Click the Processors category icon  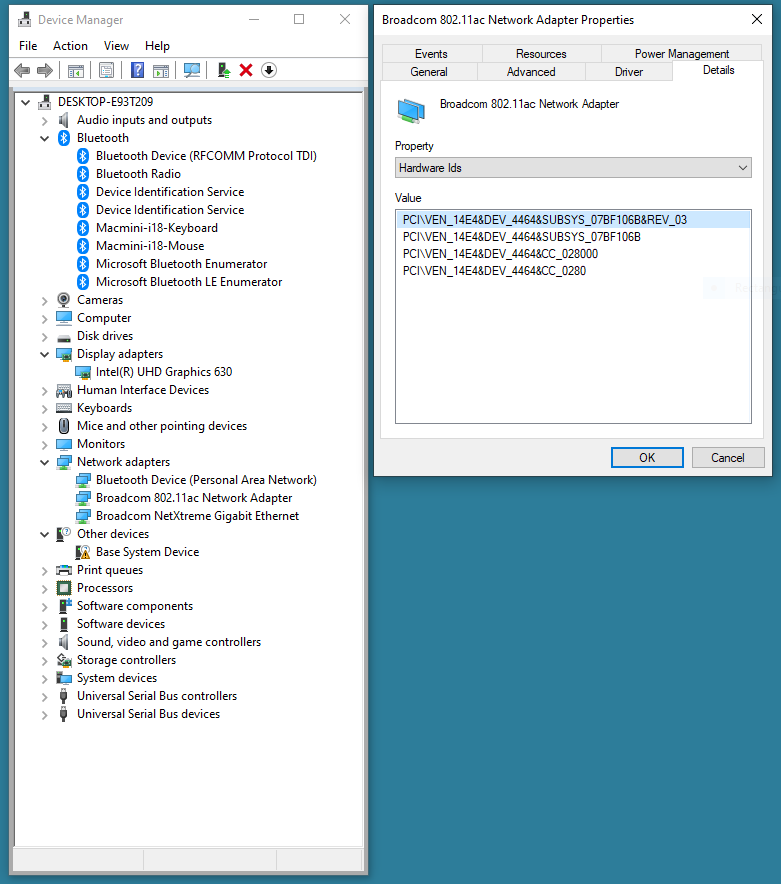coord(64,588)
